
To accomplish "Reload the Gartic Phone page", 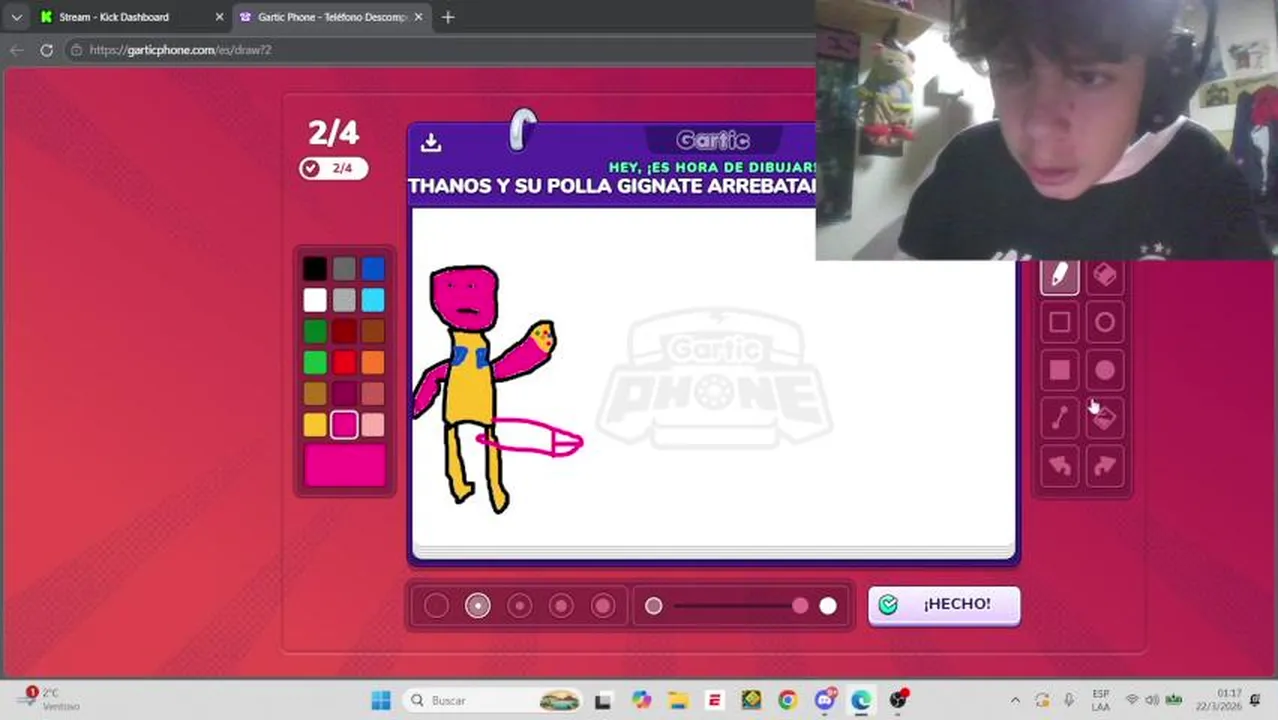I will (46, 50).
